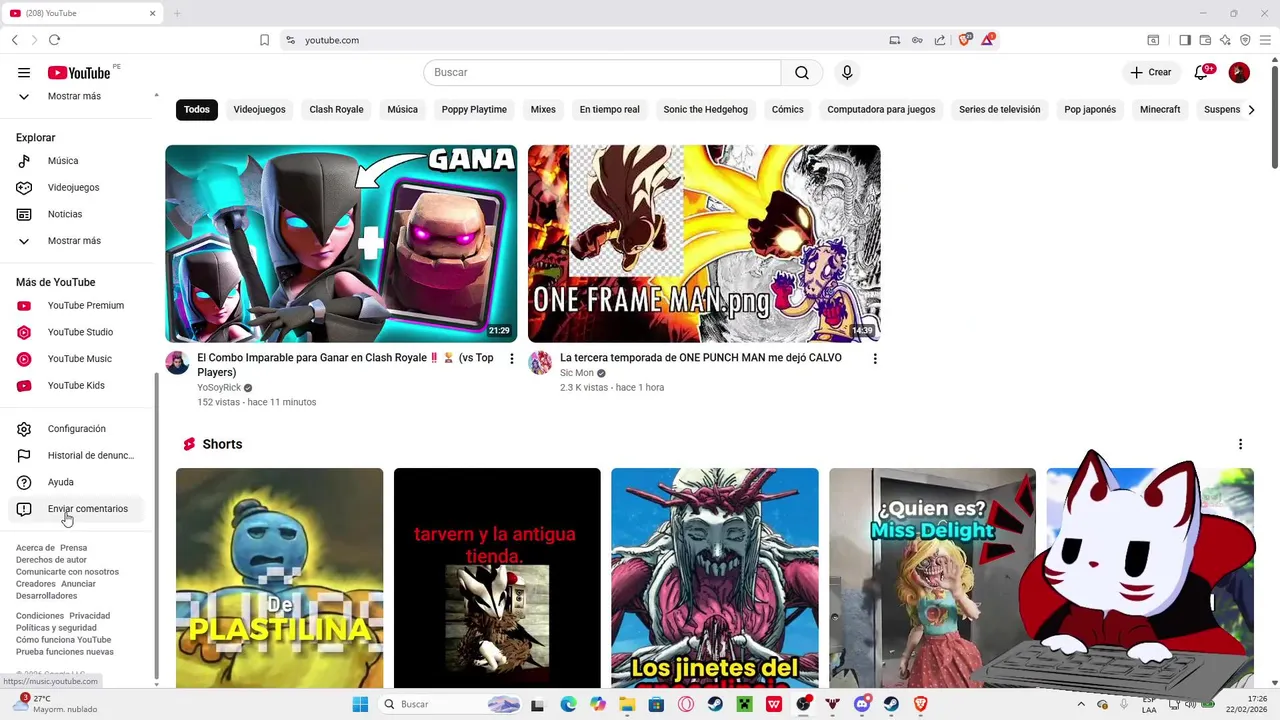Show more category chips with right arrow

pyautogui.click(x=1251, y=109)
